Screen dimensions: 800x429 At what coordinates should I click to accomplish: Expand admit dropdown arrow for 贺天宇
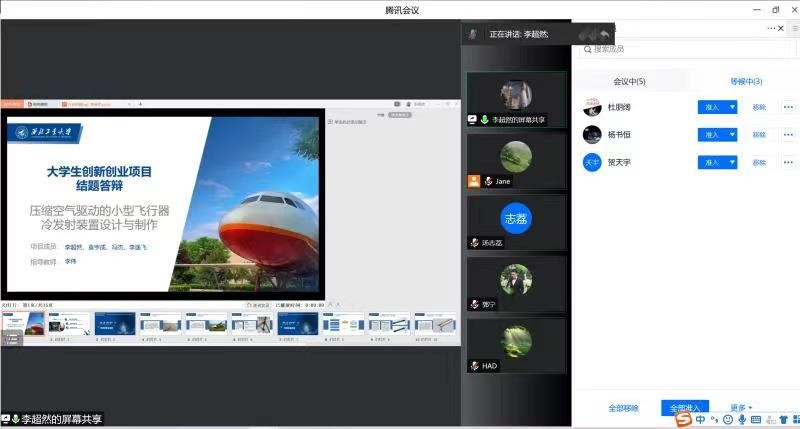pyautogui.click(x=732, y=162)
